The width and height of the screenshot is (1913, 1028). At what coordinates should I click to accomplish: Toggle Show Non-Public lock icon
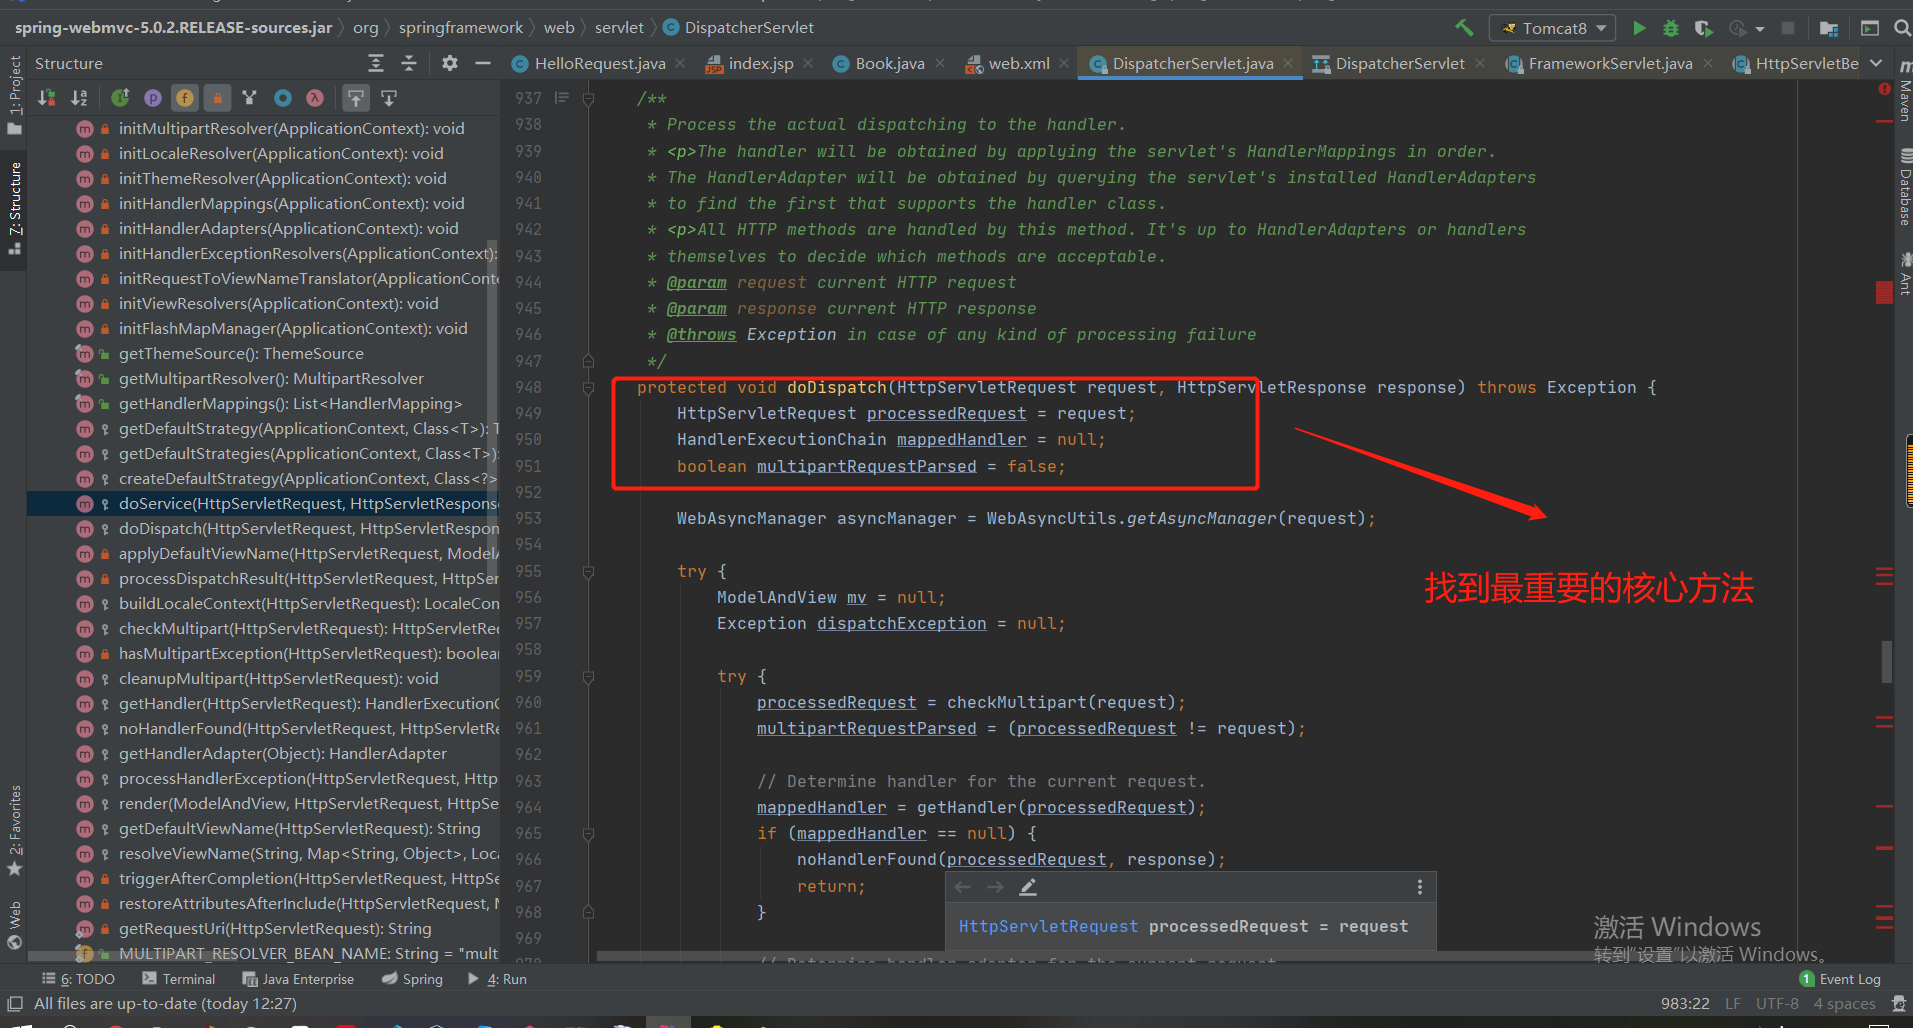pyautogui.click(x=217, y=97)
